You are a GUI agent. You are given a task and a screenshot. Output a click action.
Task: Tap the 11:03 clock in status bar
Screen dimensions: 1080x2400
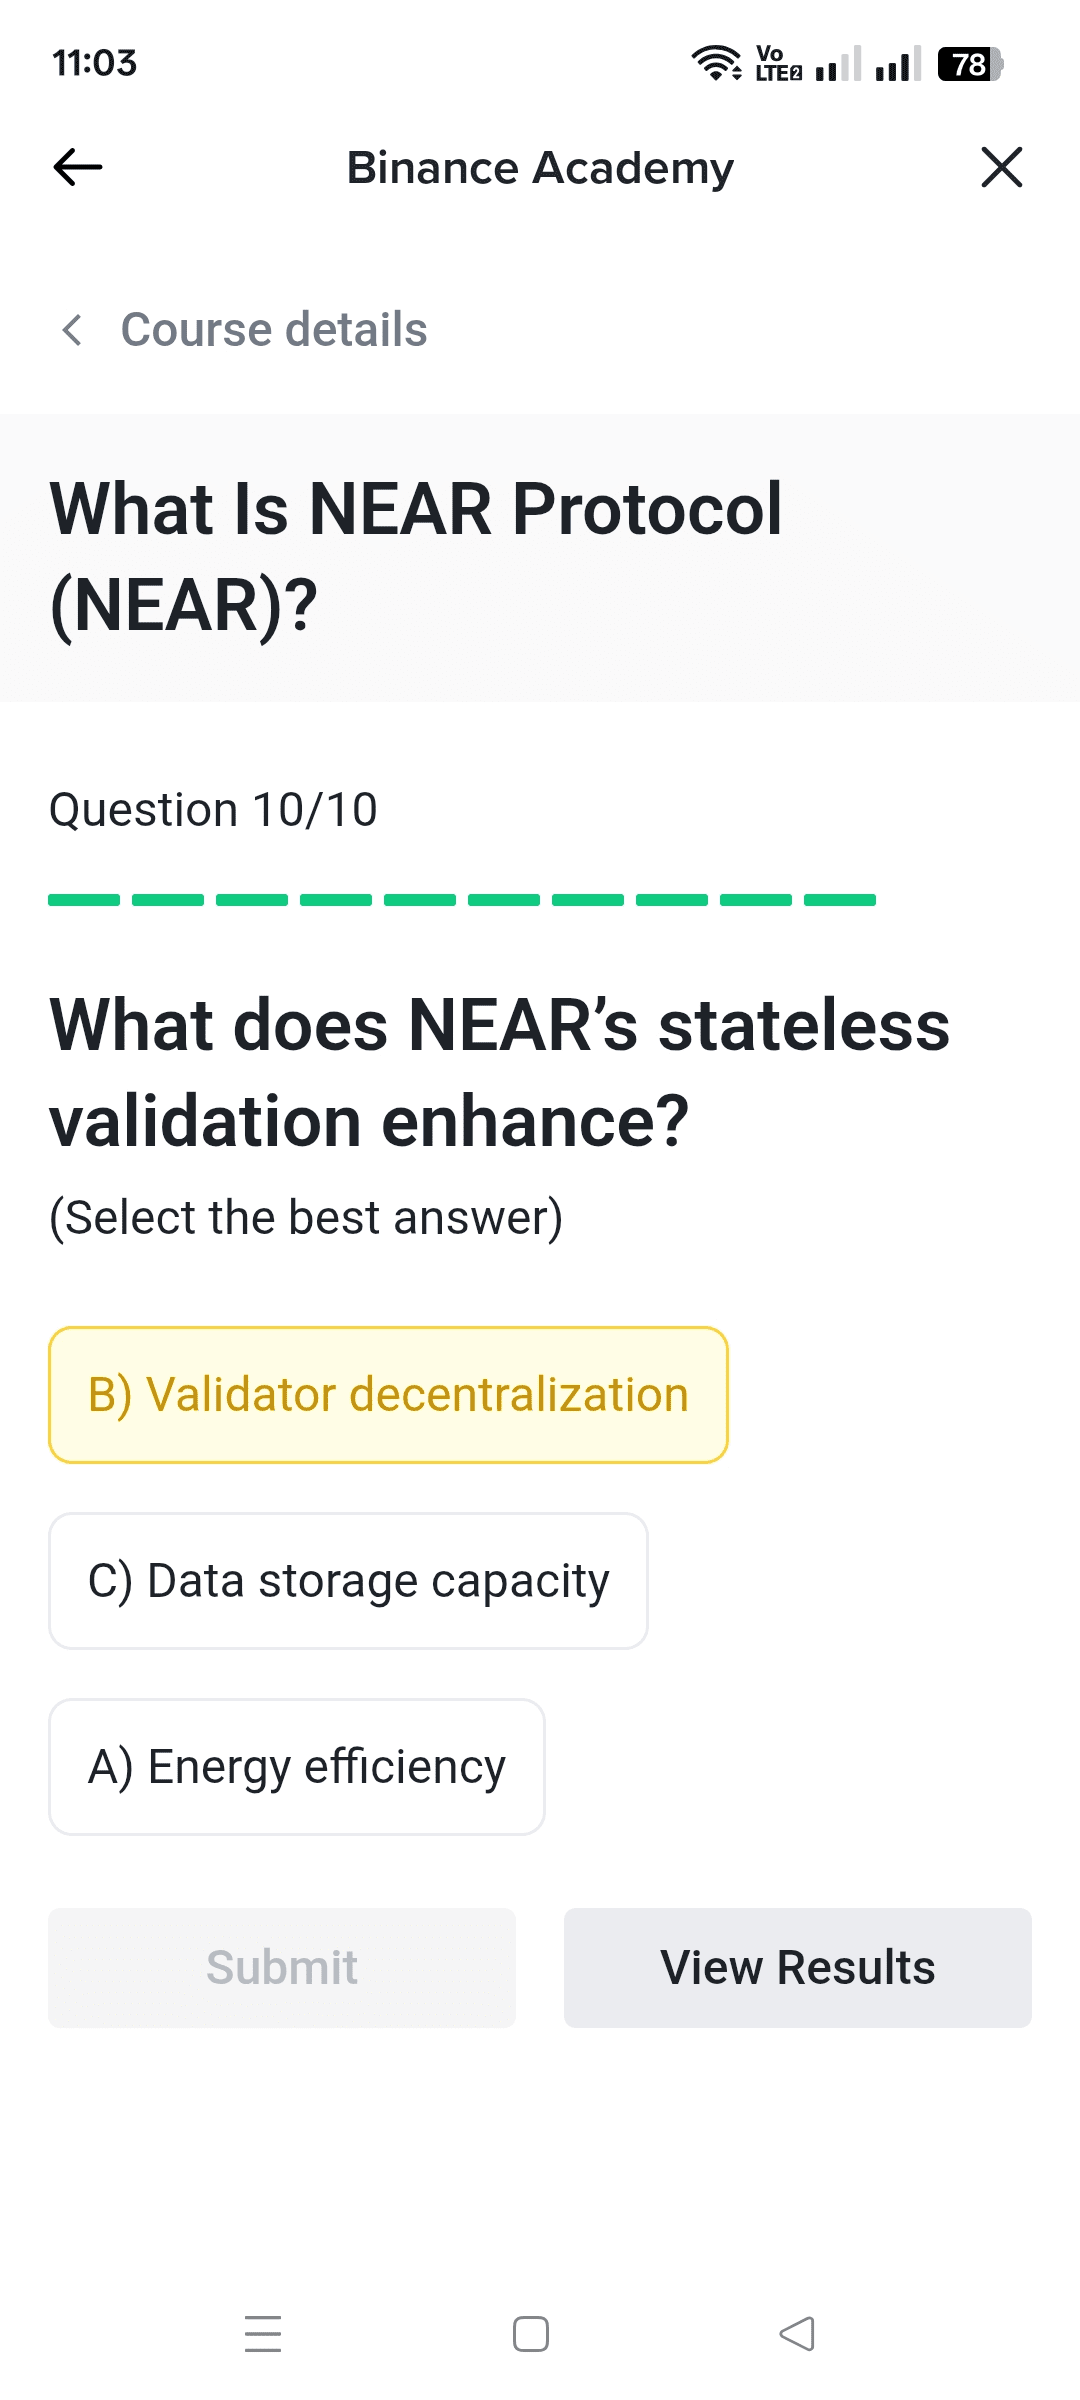tap(94, 63)
